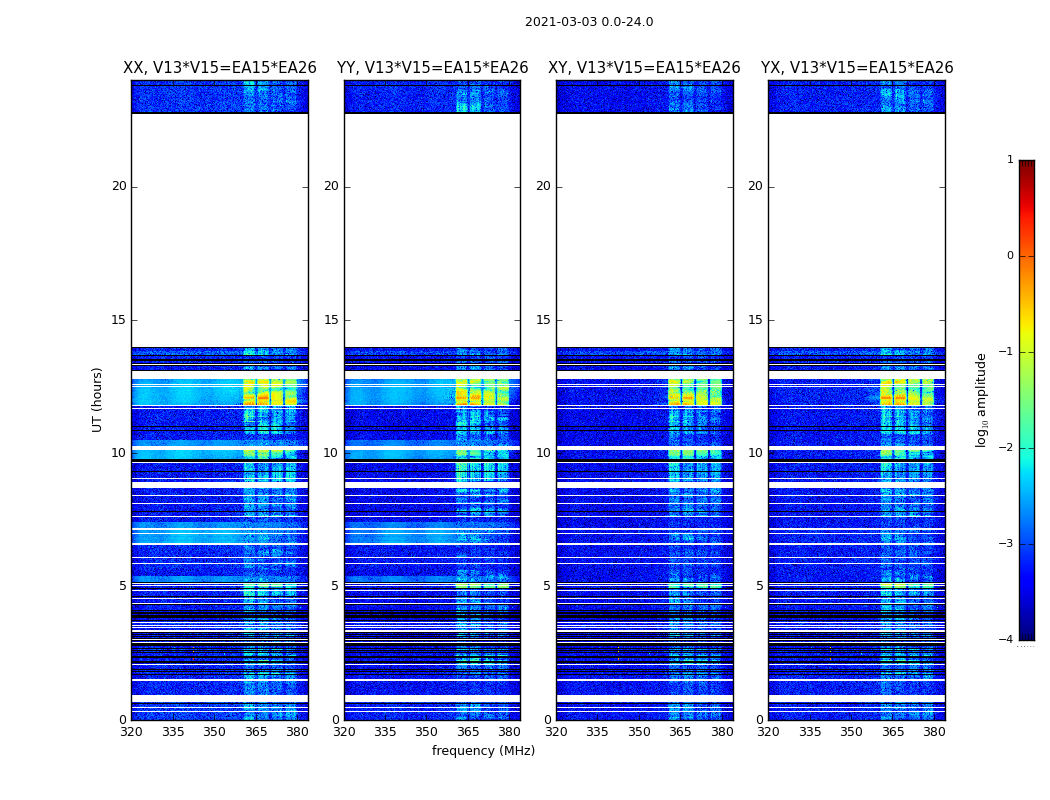Click the date title 2021-03-03 0.0-24.0
The width and height of the screenshot is (1050, 800).
coord(588,22)
